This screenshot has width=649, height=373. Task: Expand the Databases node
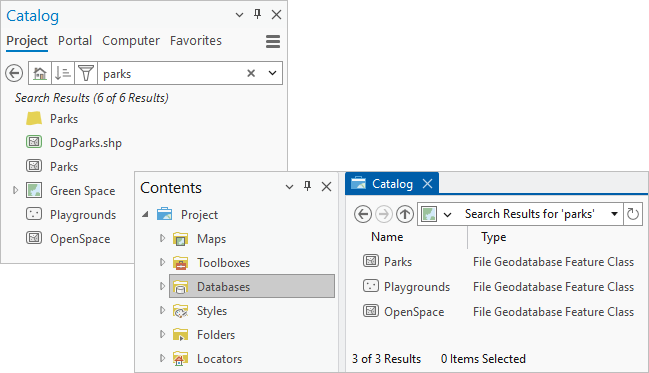point(162,286)
